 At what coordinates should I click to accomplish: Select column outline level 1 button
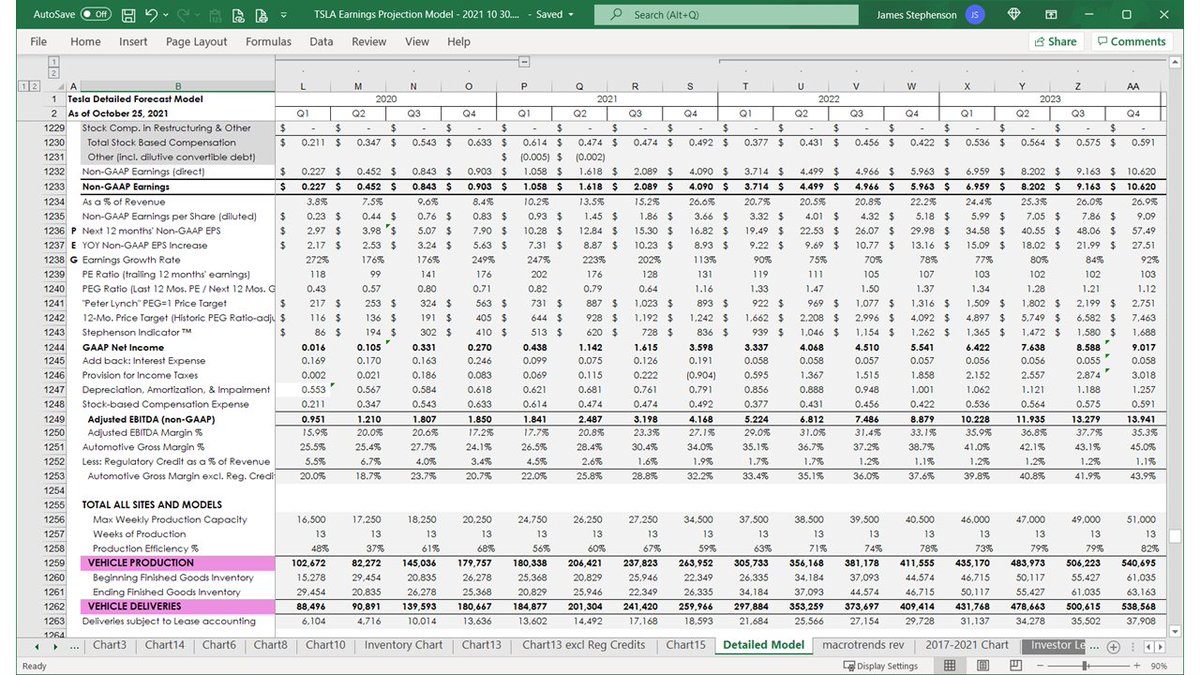(x=53, y=62)
